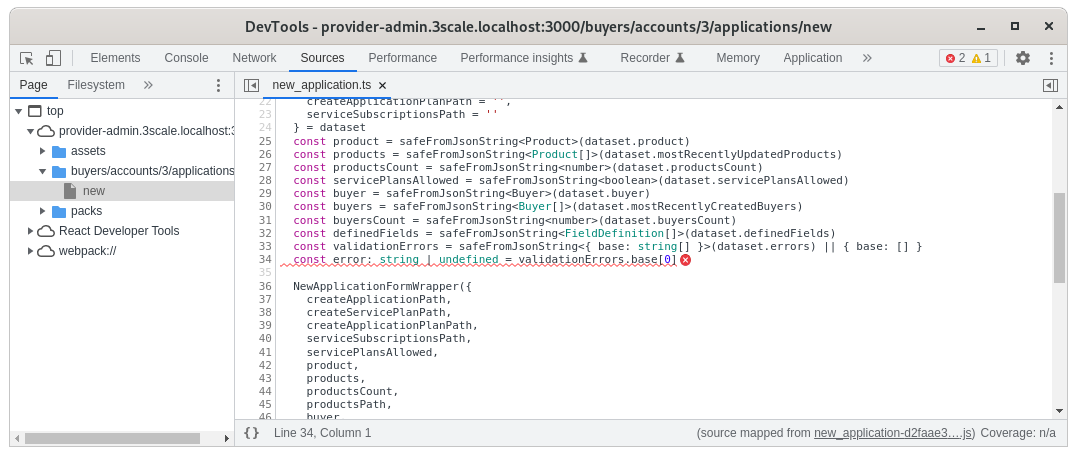Click line number 36 in the gutter
This screenshot has width=1077, height=456.
point(265,286)
